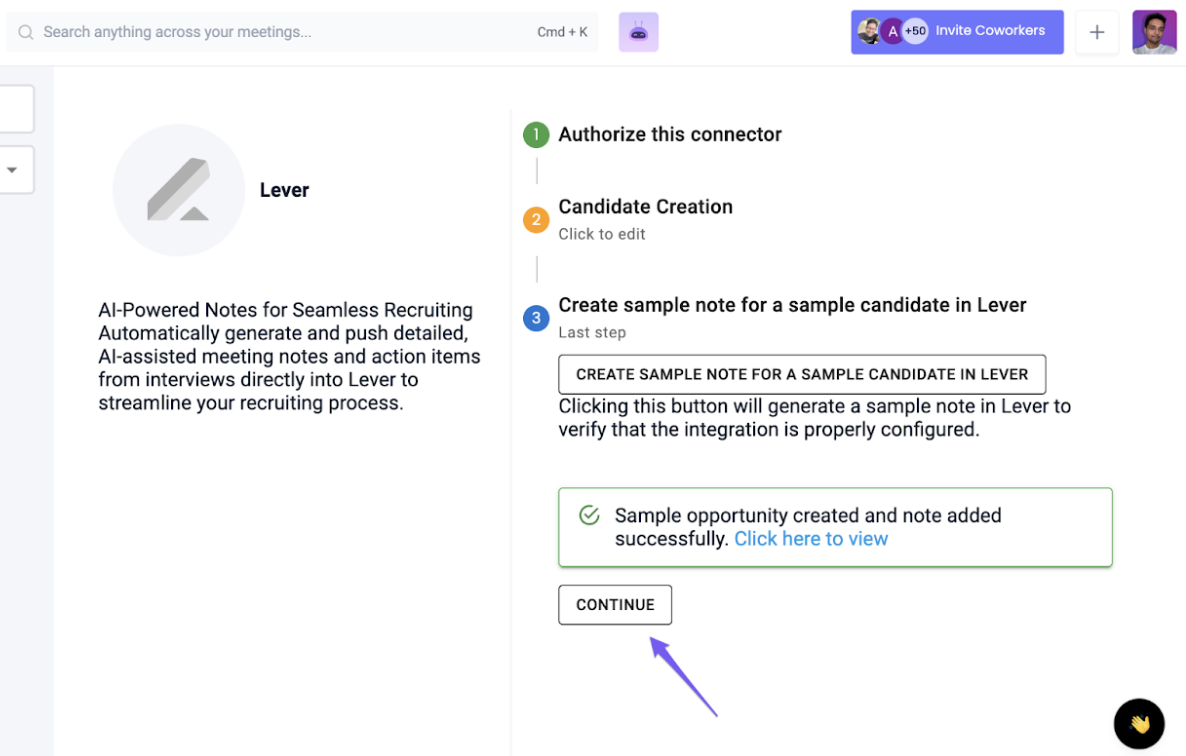Click the Lever logo icon

[179, 190]
